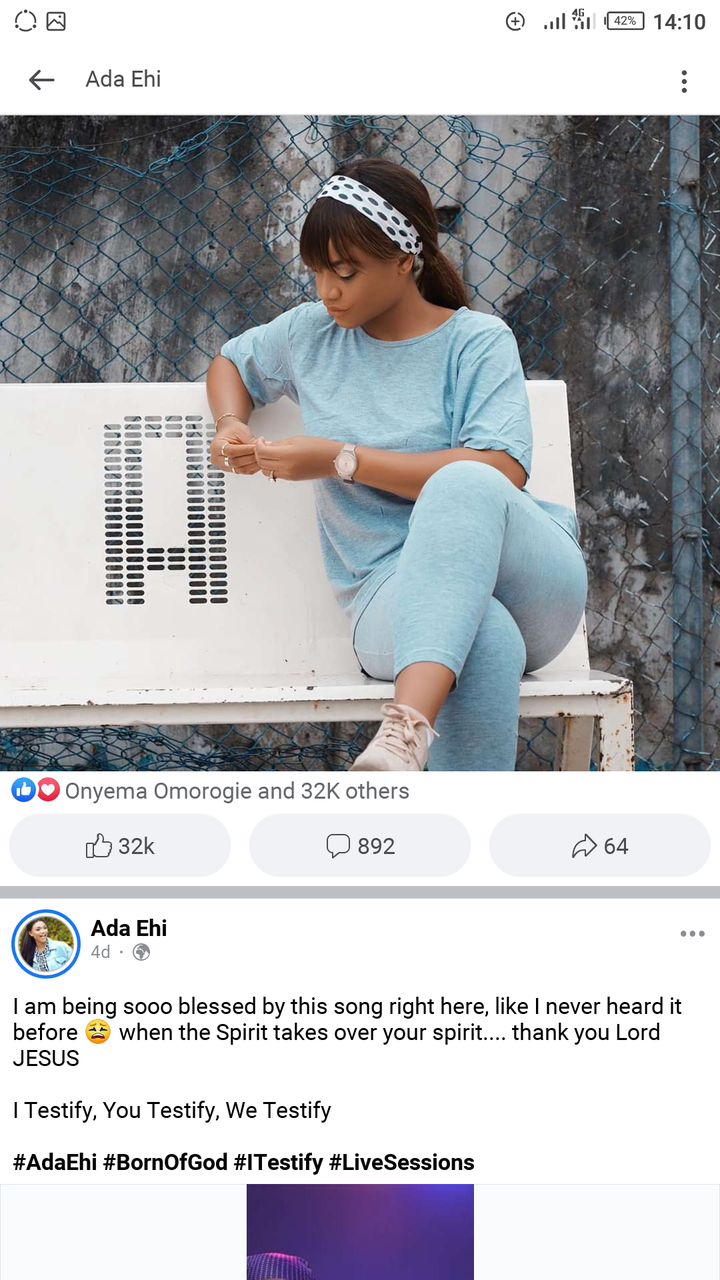Tap the Ada Ehi author name on post
The image size is (720, 1280).
pos(129,928)
